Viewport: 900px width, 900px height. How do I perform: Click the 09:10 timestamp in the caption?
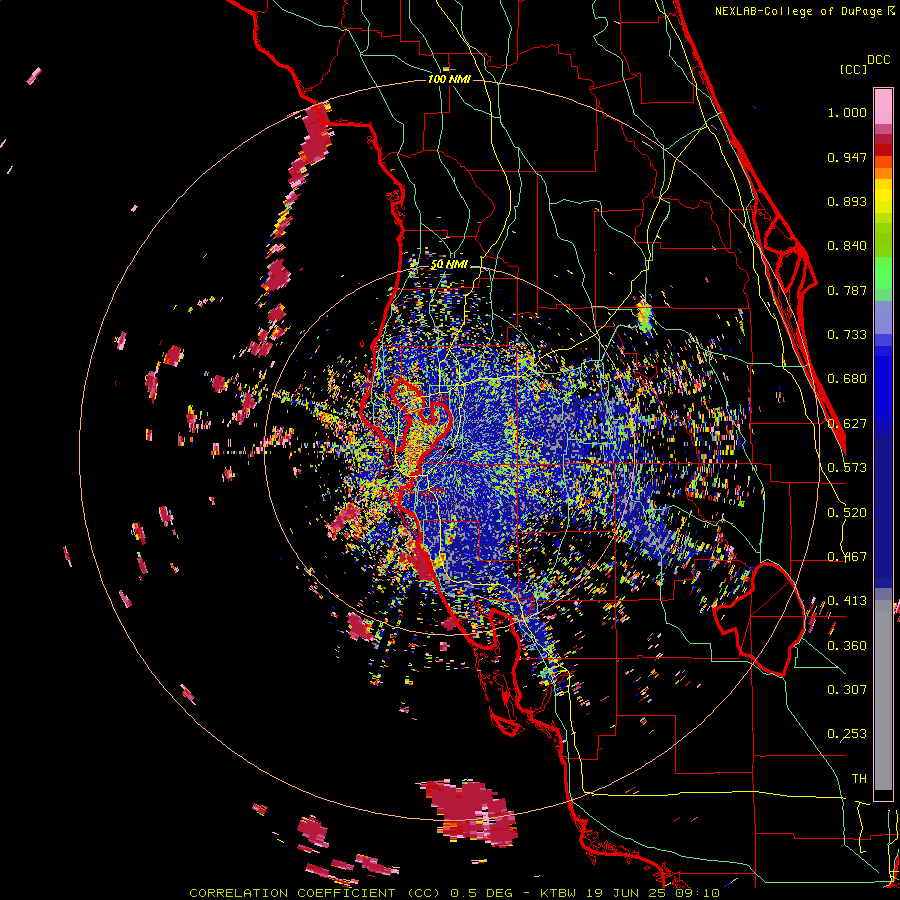click(x=698, y=893)
